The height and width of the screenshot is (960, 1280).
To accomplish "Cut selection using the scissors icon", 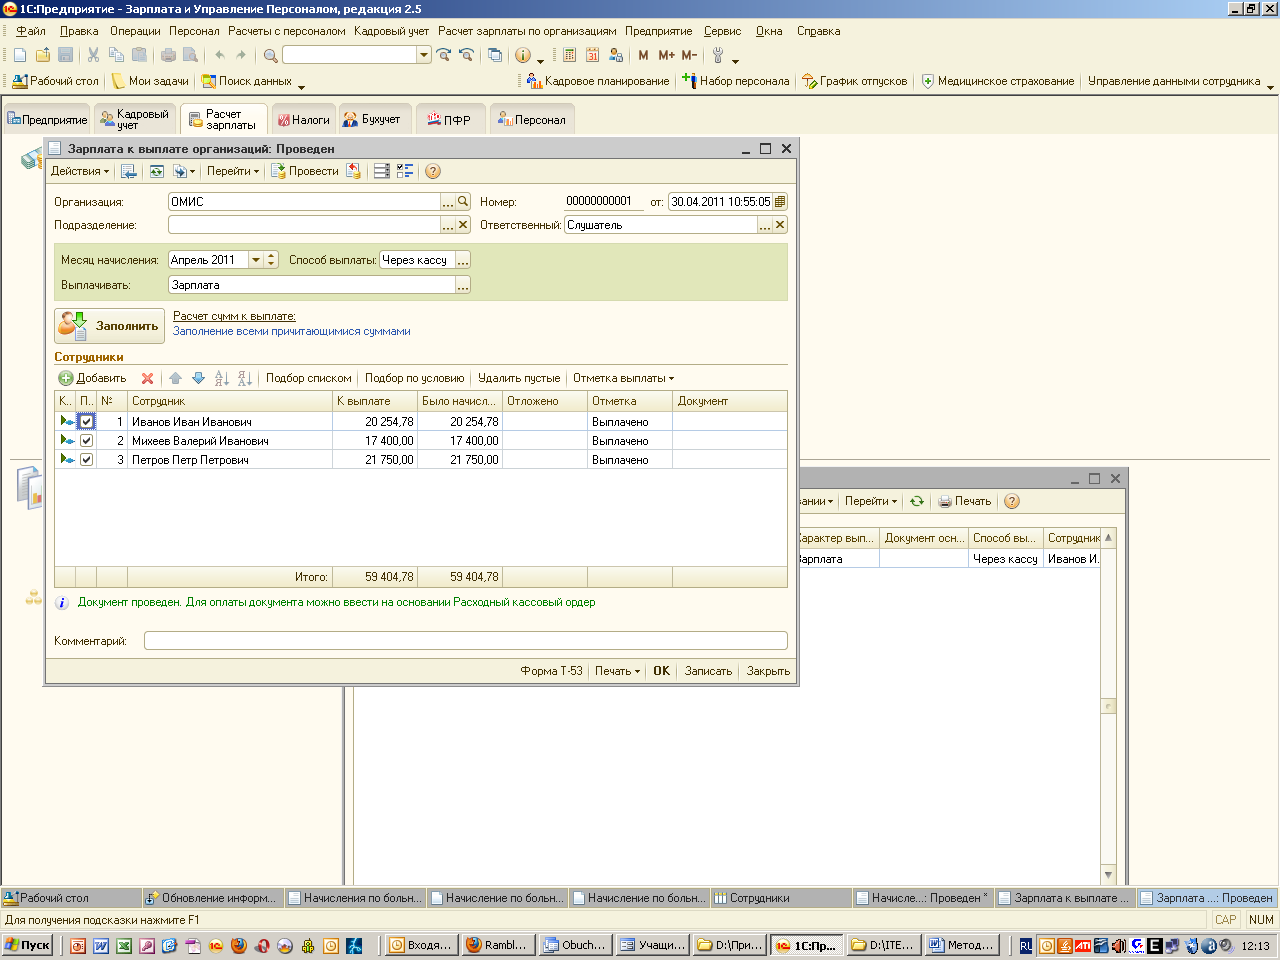I will pyautogui.click(x=93, y=55).
